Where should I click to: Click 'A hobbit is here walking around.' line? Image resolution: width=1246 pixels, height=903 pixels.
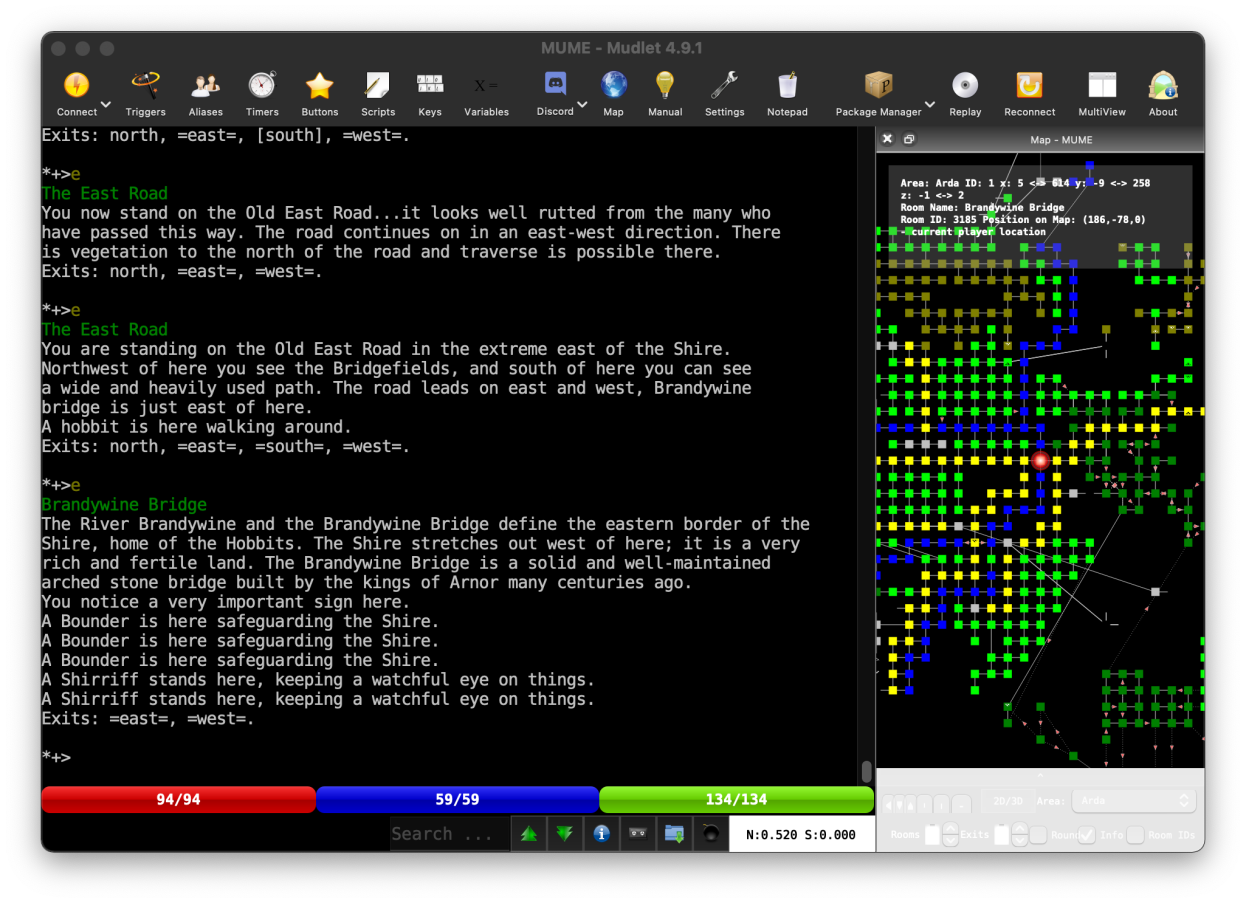197,427
